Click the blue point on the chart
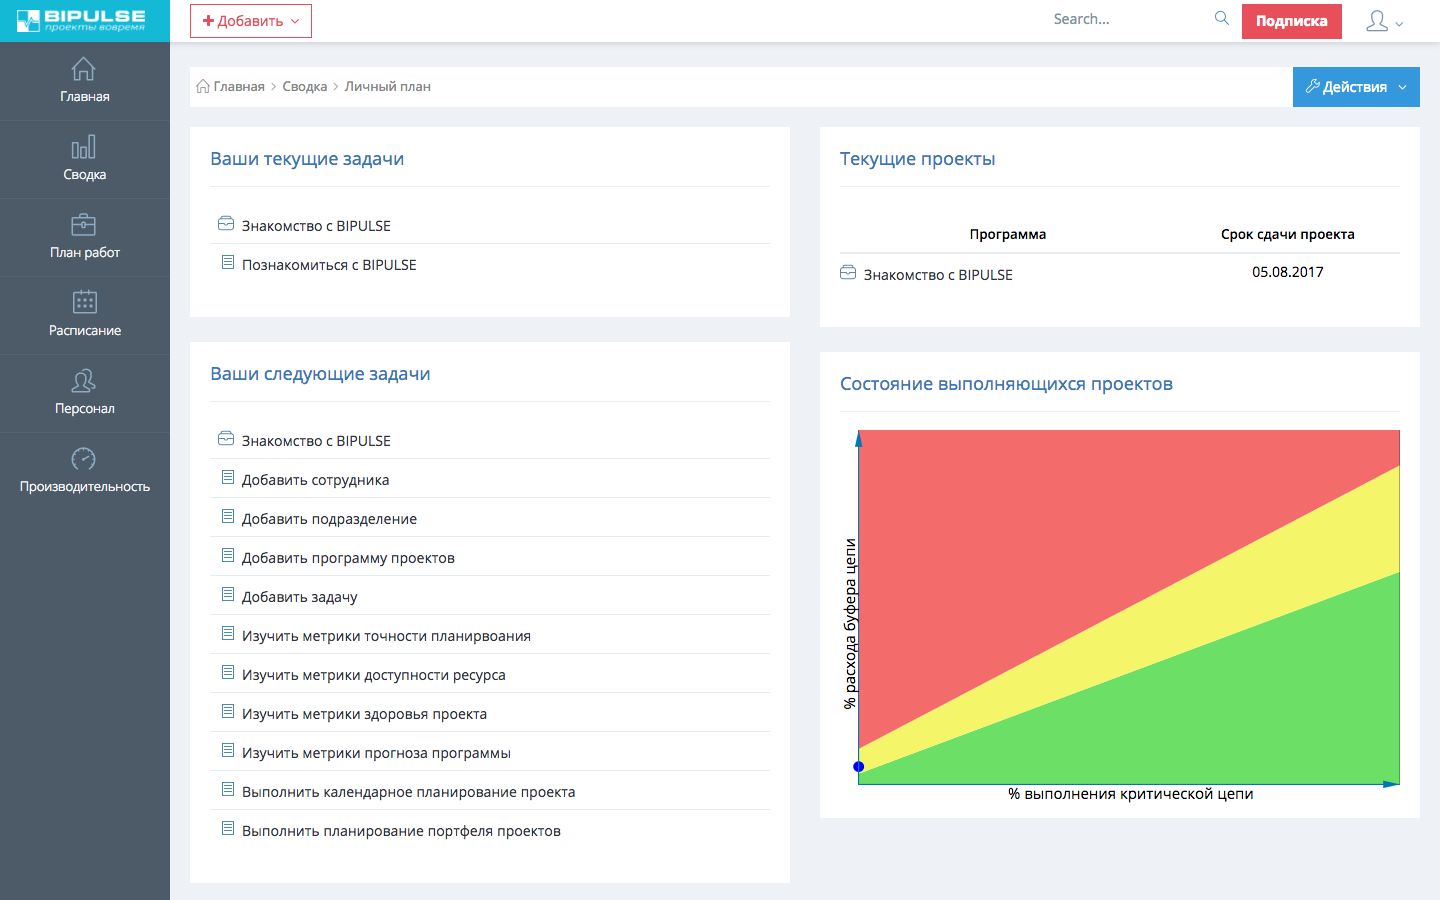1440x900 pixels. click(x=858, y=767)
